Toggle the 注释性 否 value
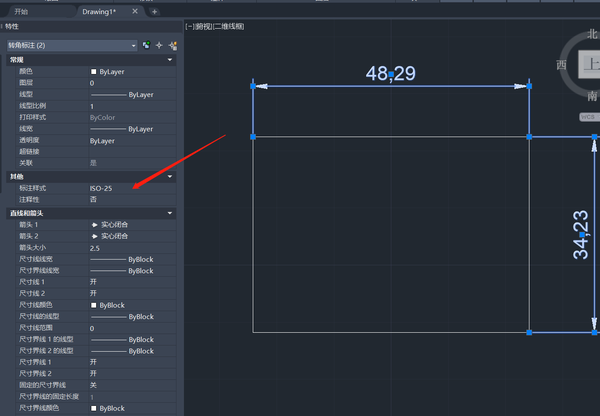600x416 pixels. [x=132, y=199]
